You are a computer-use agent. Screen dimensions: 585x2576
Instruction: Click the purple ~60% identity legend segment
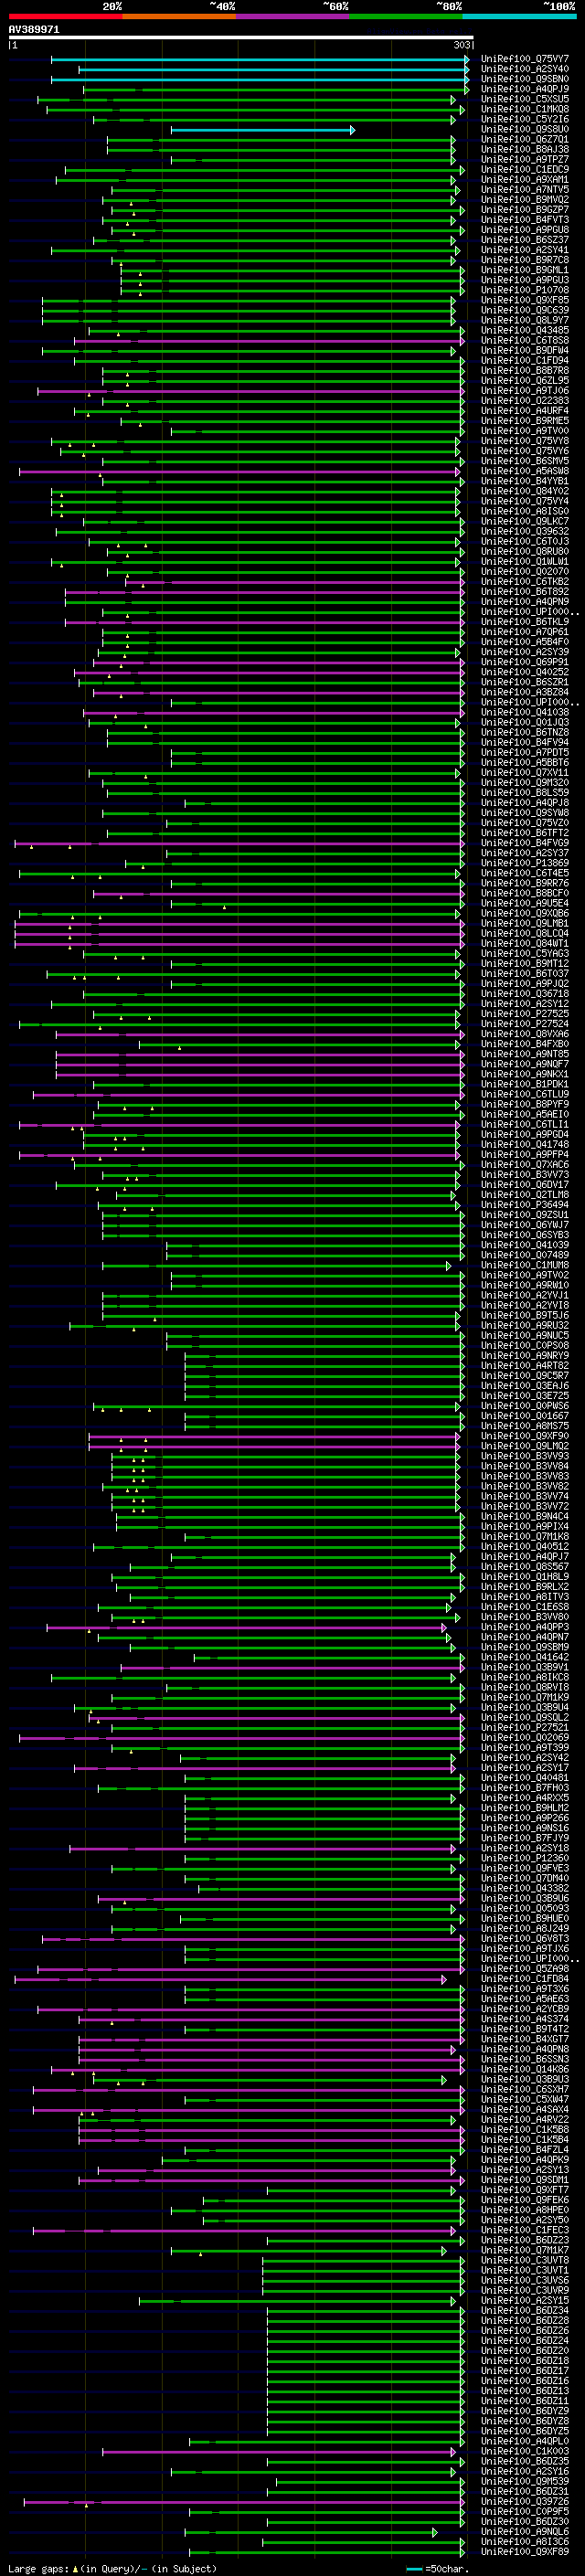[292, 16]
